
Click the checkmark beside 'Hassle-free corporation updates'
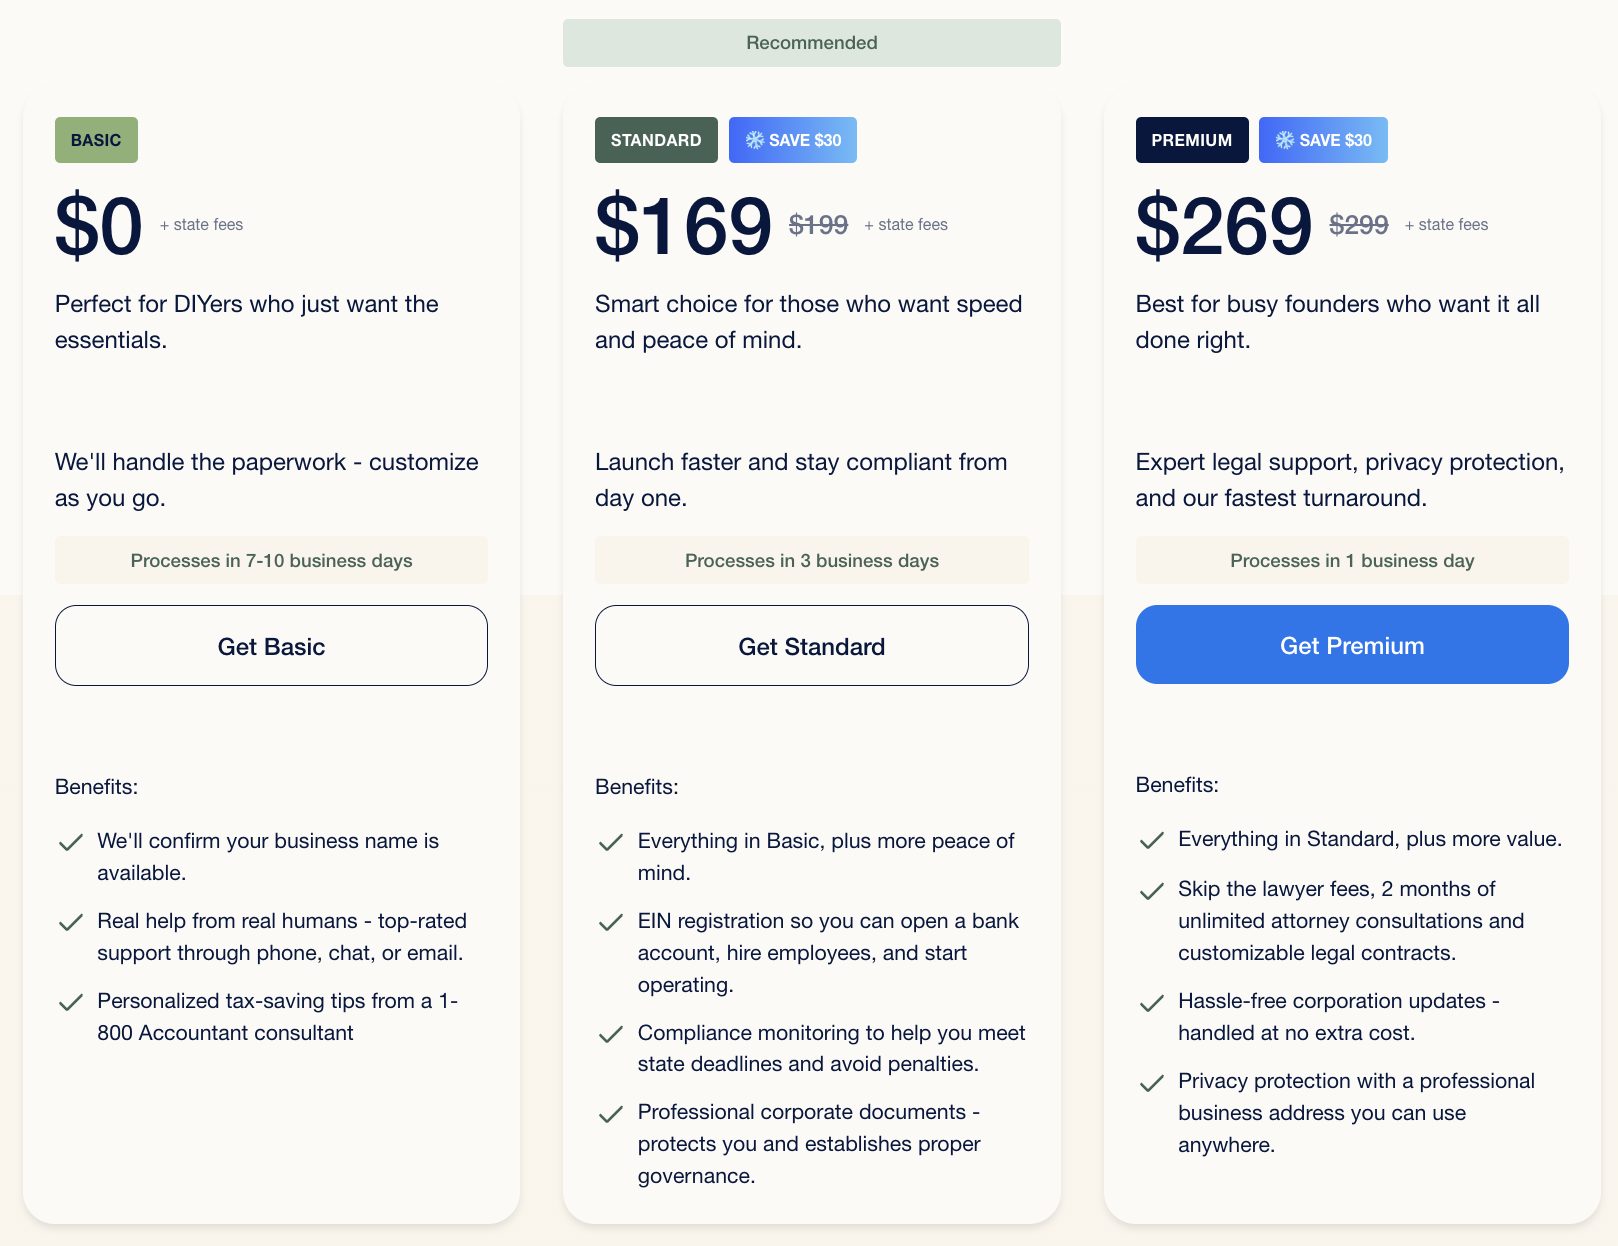point(1152,1002)
